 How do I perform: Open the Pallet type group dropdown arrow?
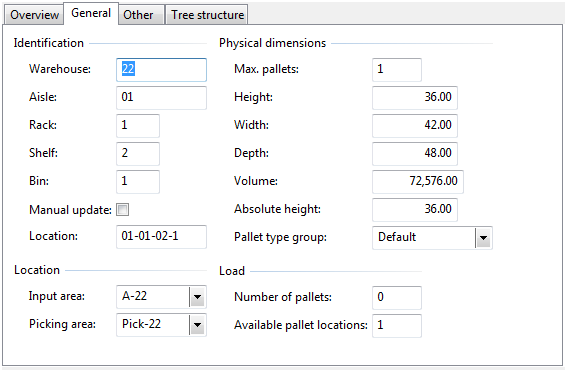(483, 238)
